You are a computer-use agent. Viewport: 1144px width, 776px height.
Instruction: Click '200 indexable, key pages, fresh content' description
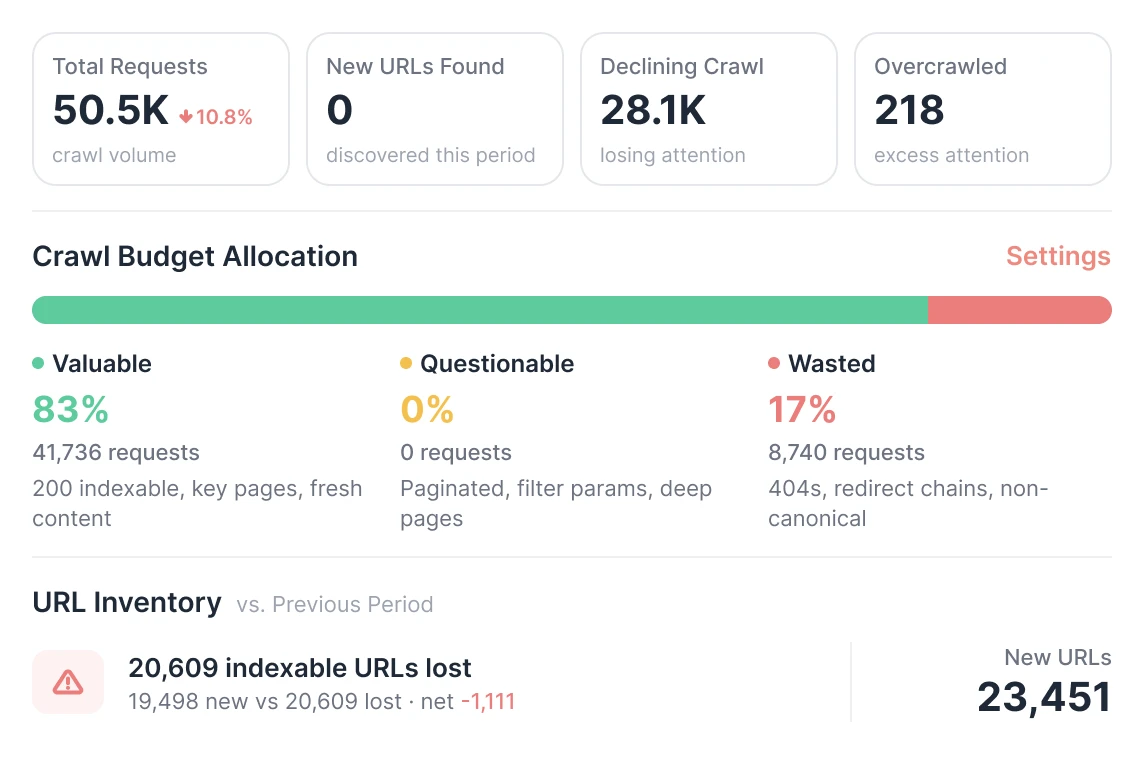[197, 503]
